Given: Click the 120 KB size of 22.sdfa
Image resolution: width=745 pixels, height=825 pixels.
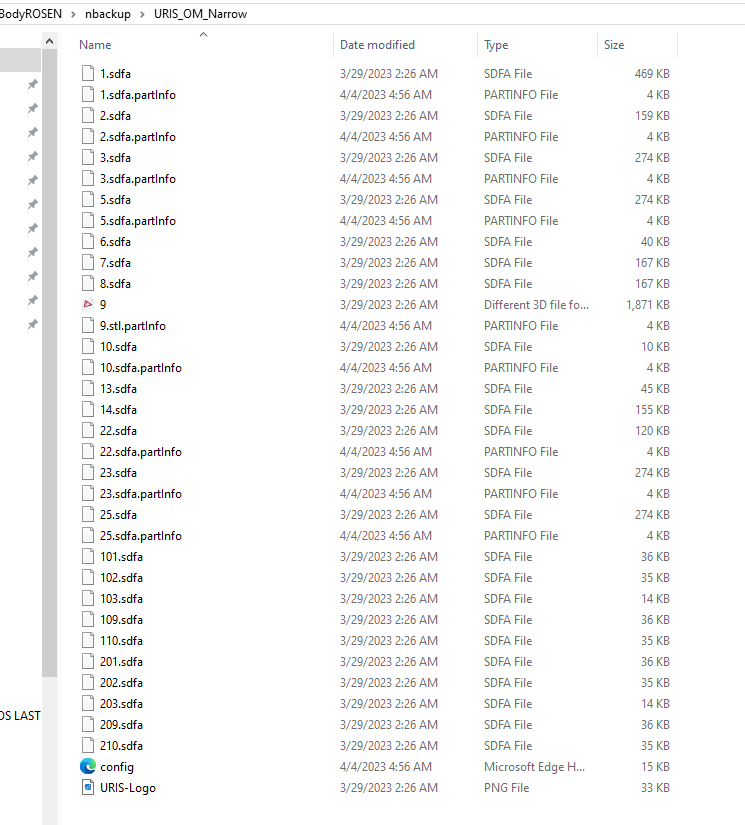Looking at the screenshot, I should pyautogui.click(x=652, y=431).
